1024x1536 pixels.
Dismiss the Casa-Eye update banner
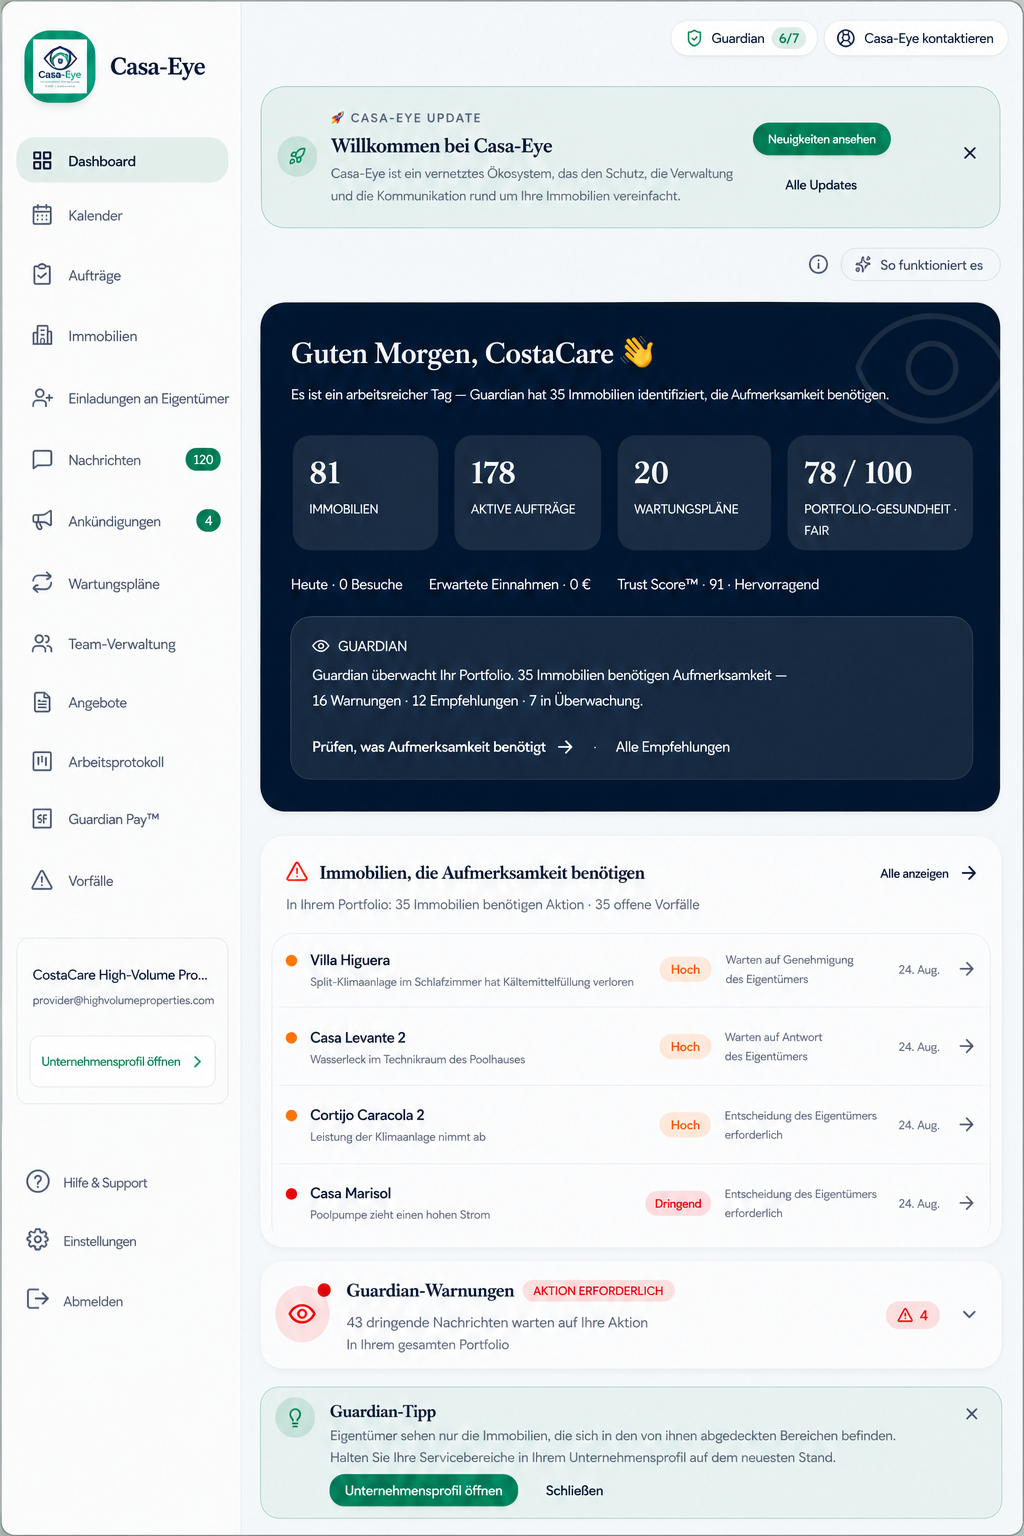pyautogui.click(x=969, y=153)
